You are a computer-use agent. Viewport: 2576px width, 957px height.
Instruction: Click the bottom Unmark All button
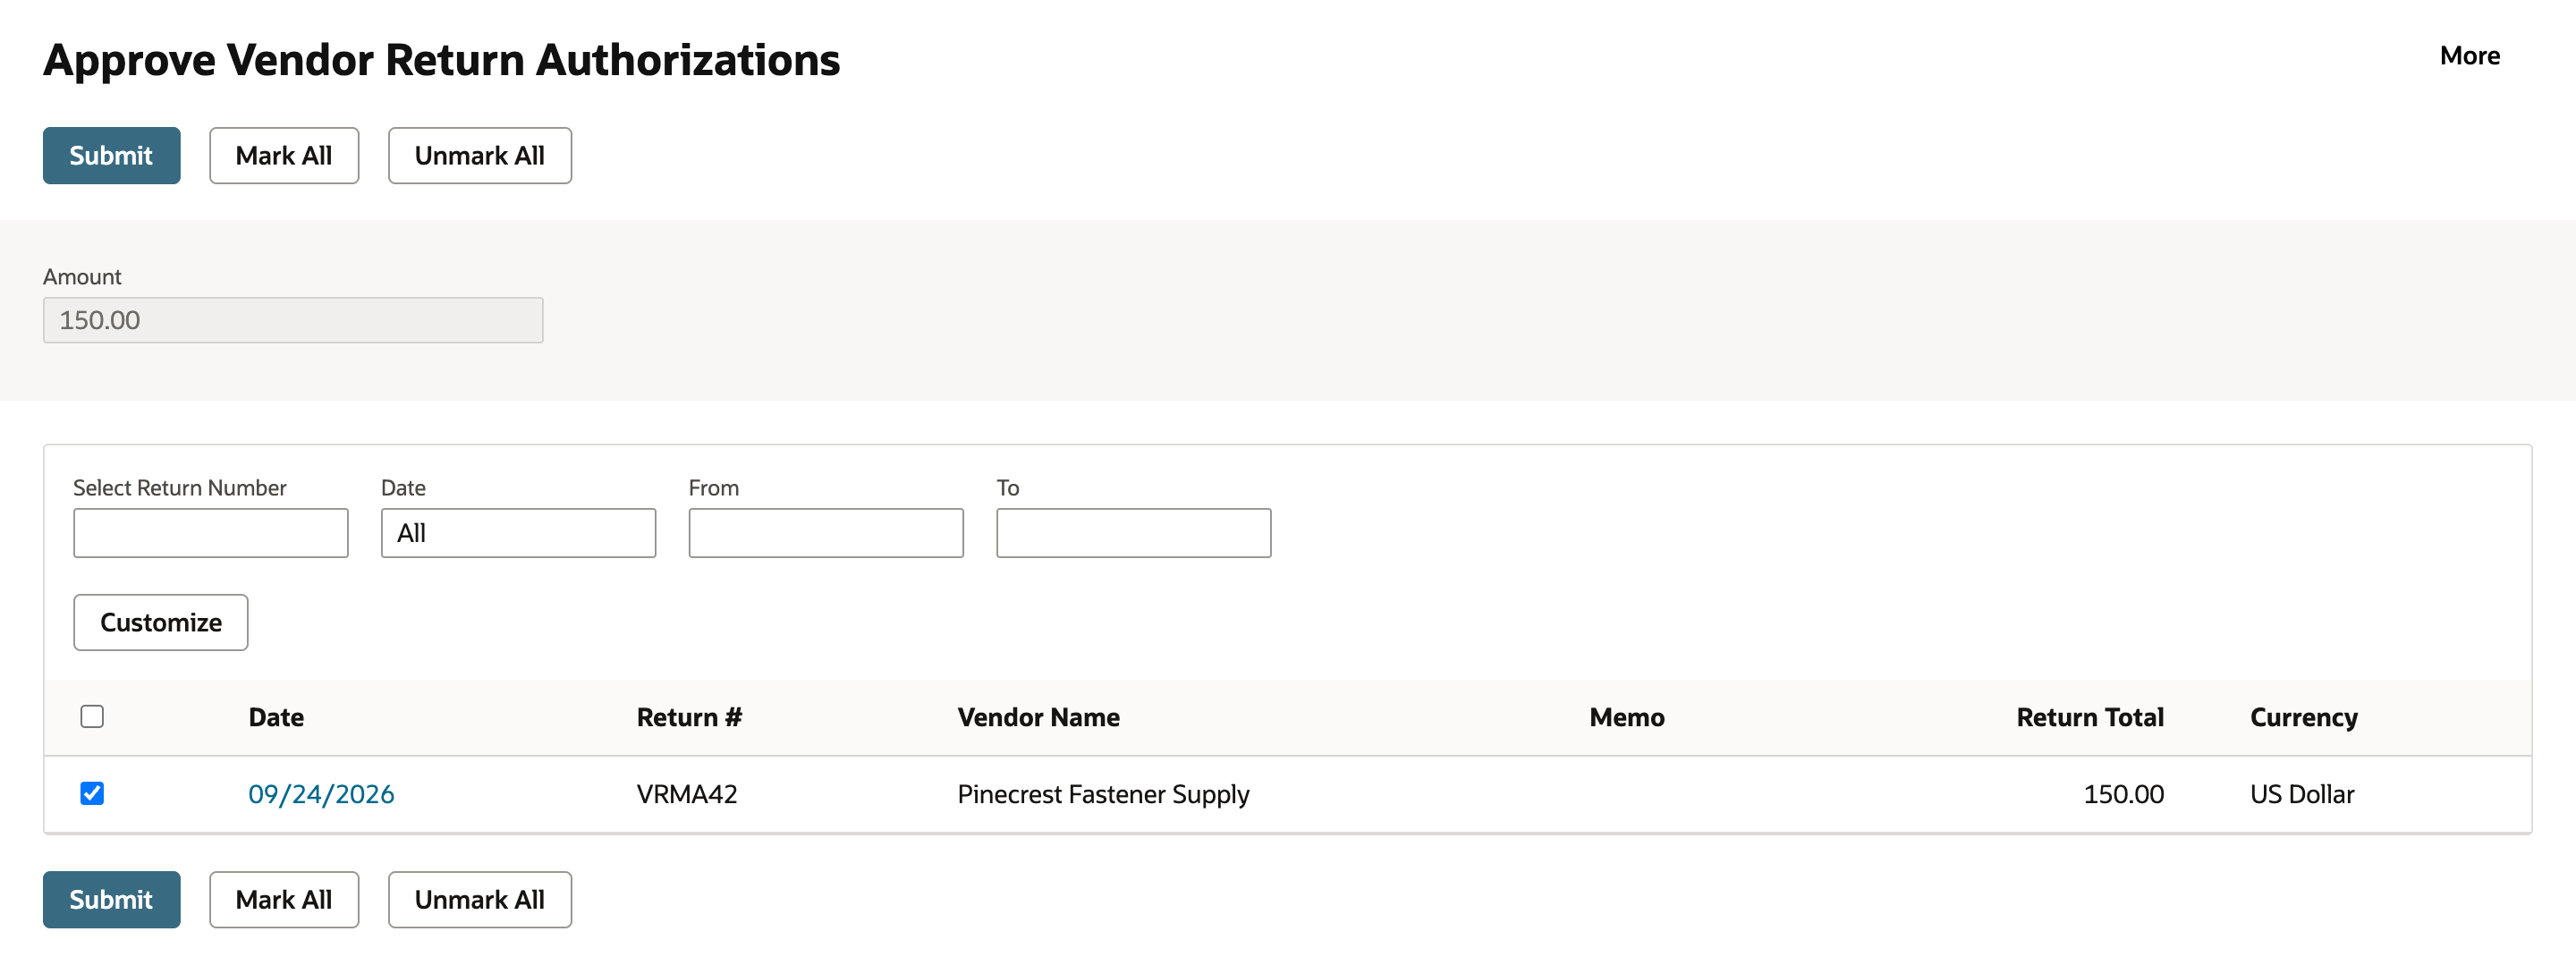[480, 899]
